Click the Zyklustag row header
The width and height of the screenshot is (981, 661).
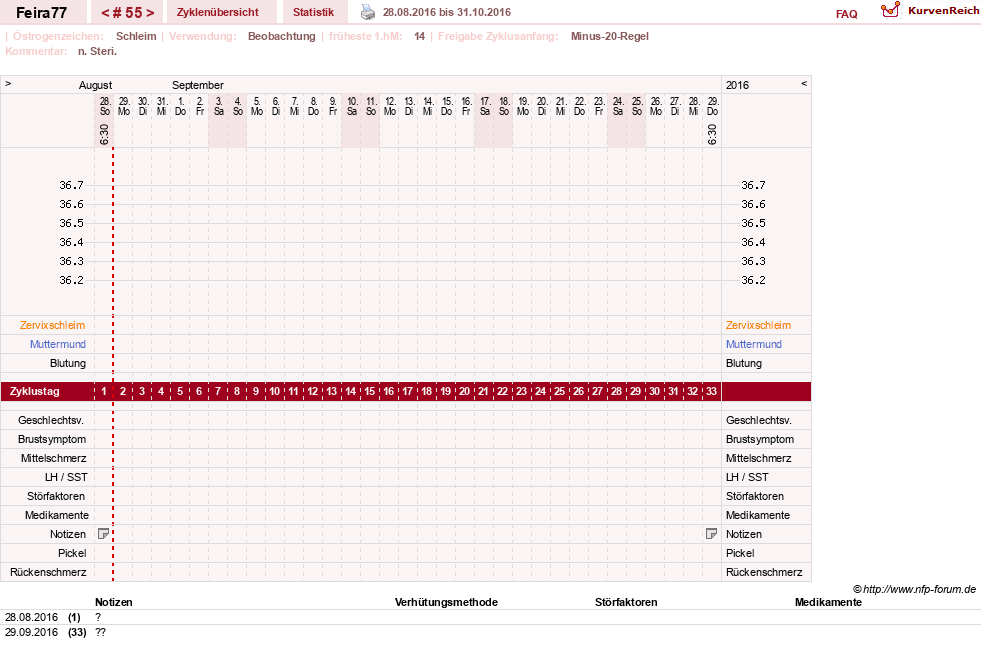pos(35,391)
